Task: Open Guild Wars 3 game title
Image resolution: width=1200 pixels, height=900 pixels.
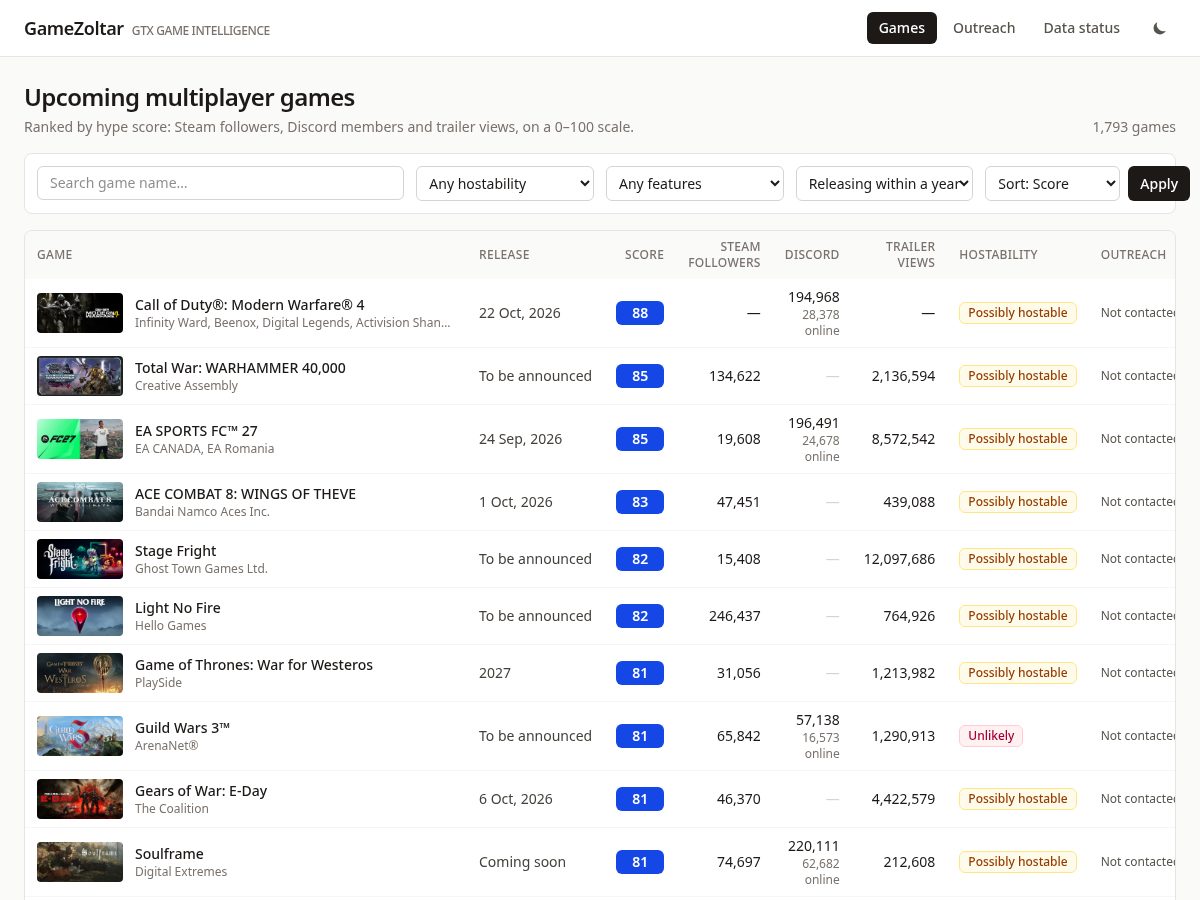Action: click(182, 727)
